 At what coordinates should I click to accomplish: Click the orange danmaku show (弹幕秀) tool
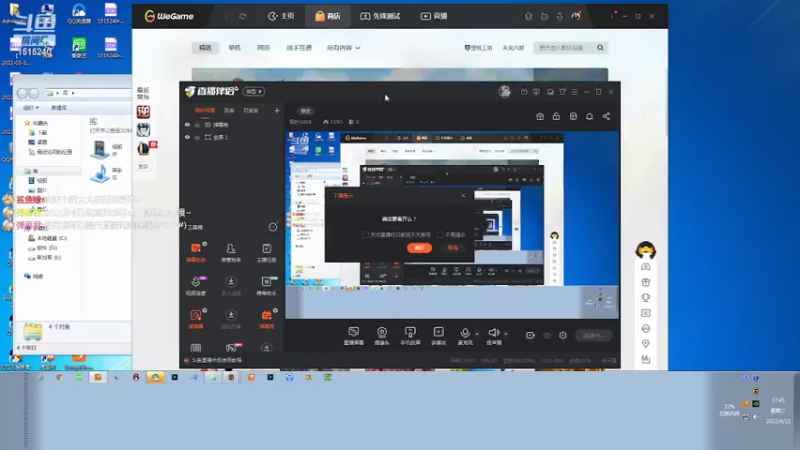point(266,318)
